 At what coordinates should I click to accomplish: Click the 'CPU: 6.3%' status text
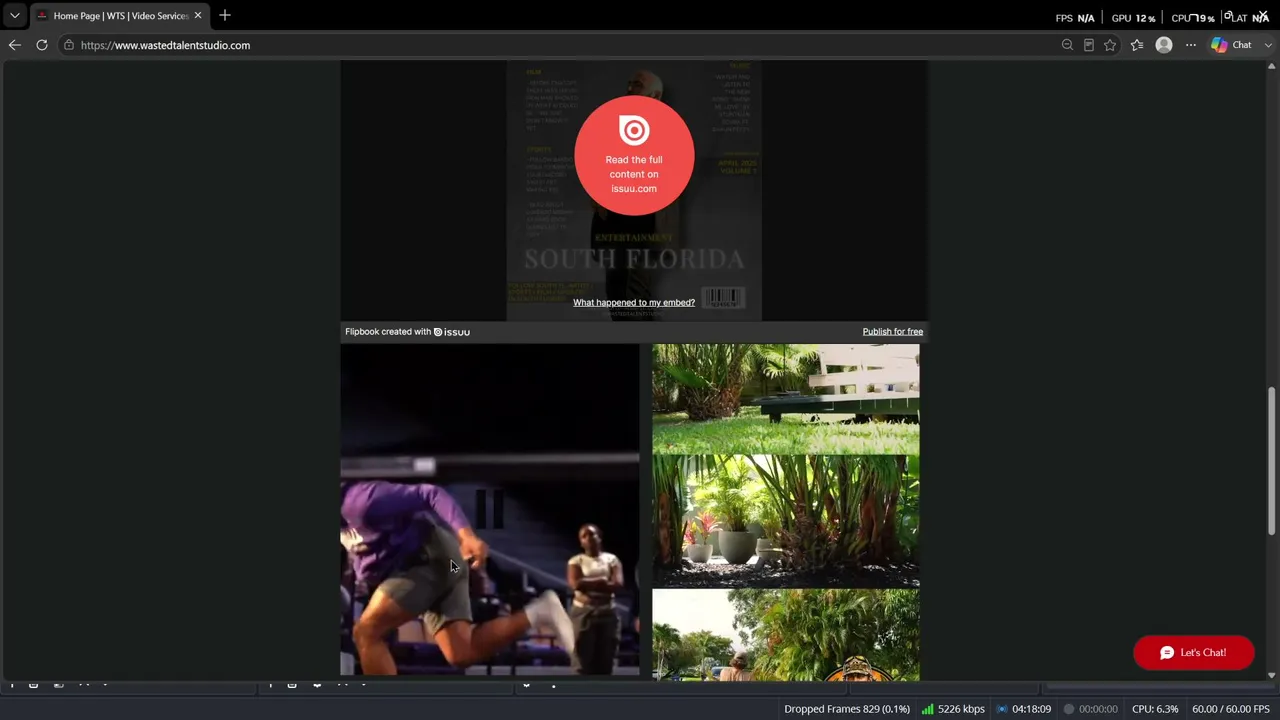(1155, 709)
